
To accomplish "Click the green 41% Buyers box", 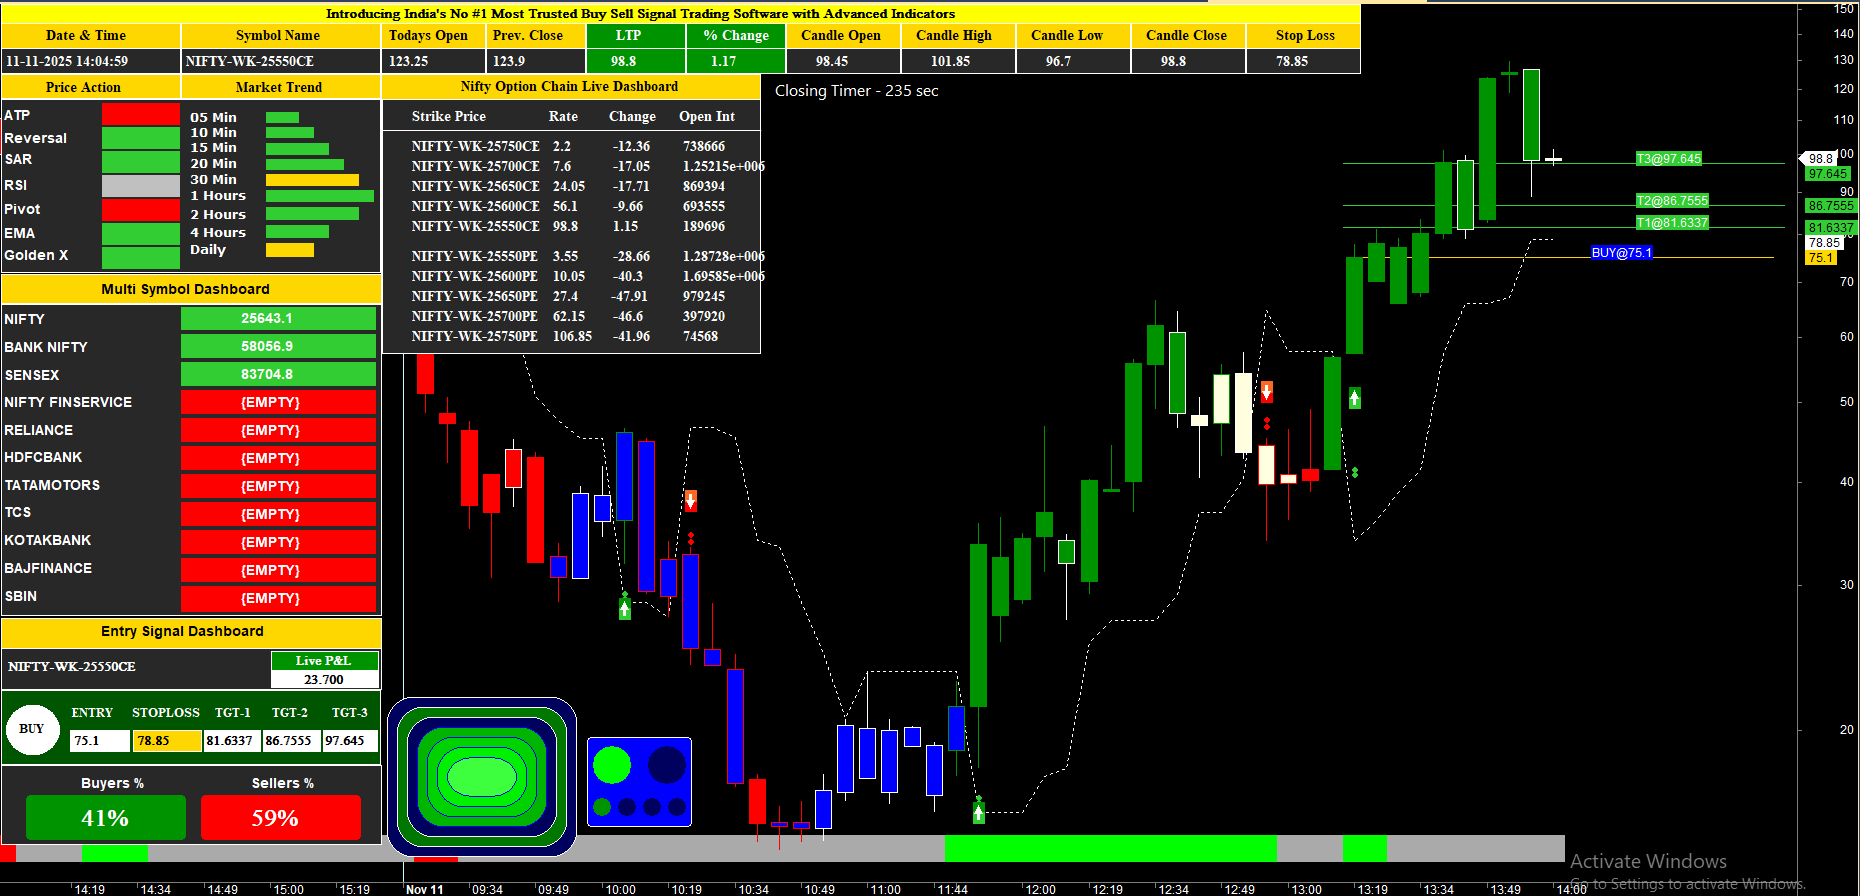I will coord(106,818).
